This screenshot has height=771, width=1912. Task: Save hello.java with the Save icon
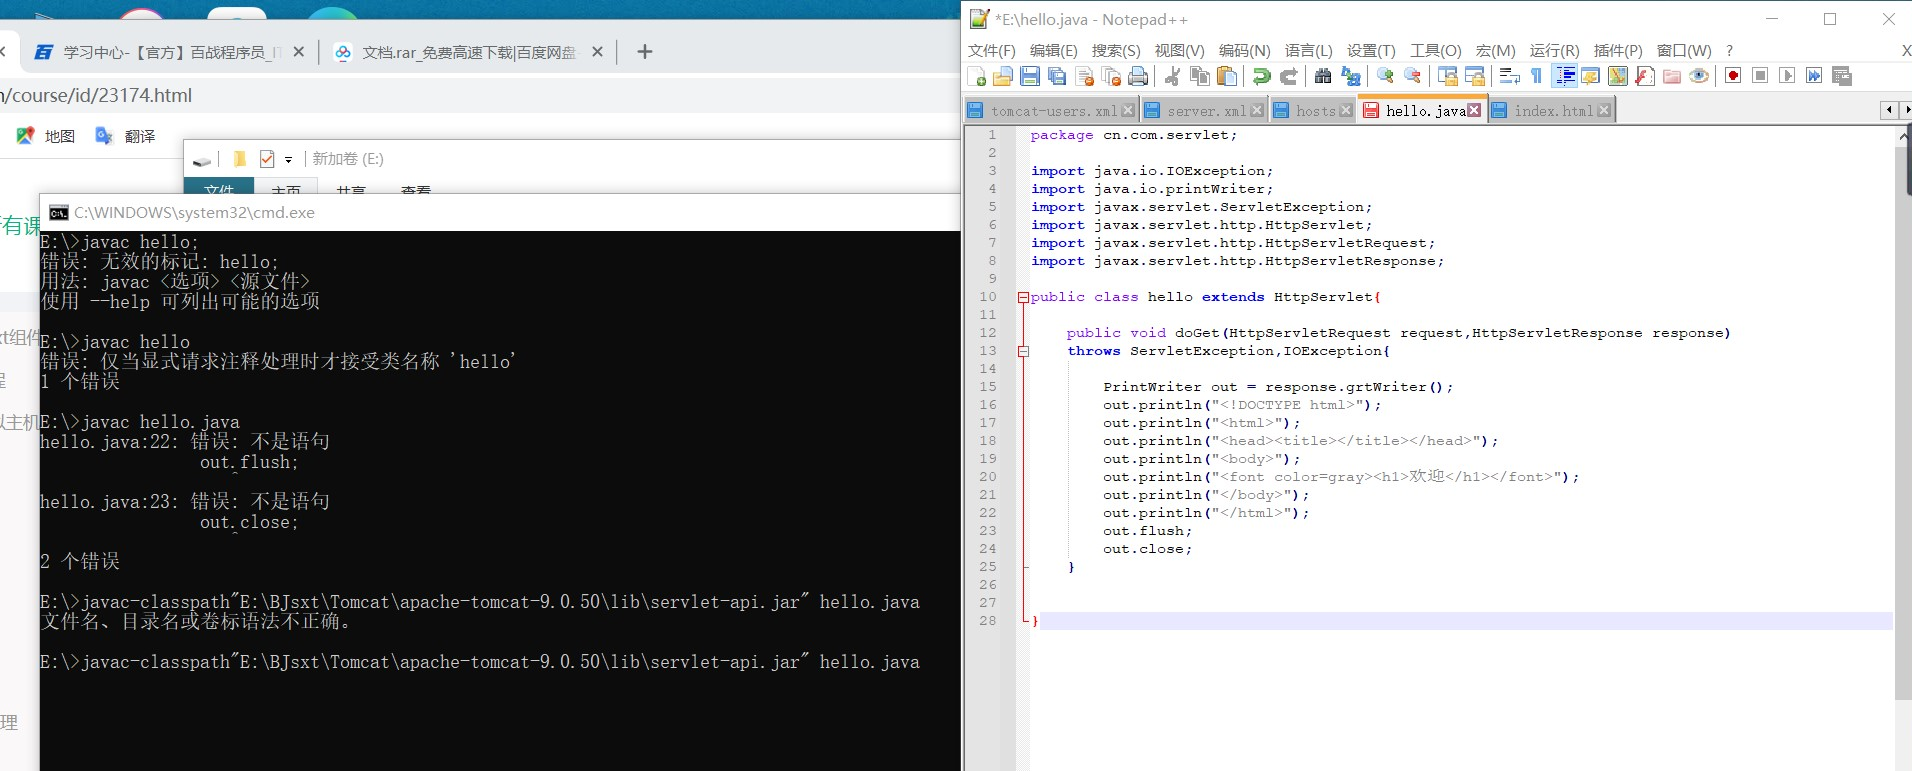1030,76
